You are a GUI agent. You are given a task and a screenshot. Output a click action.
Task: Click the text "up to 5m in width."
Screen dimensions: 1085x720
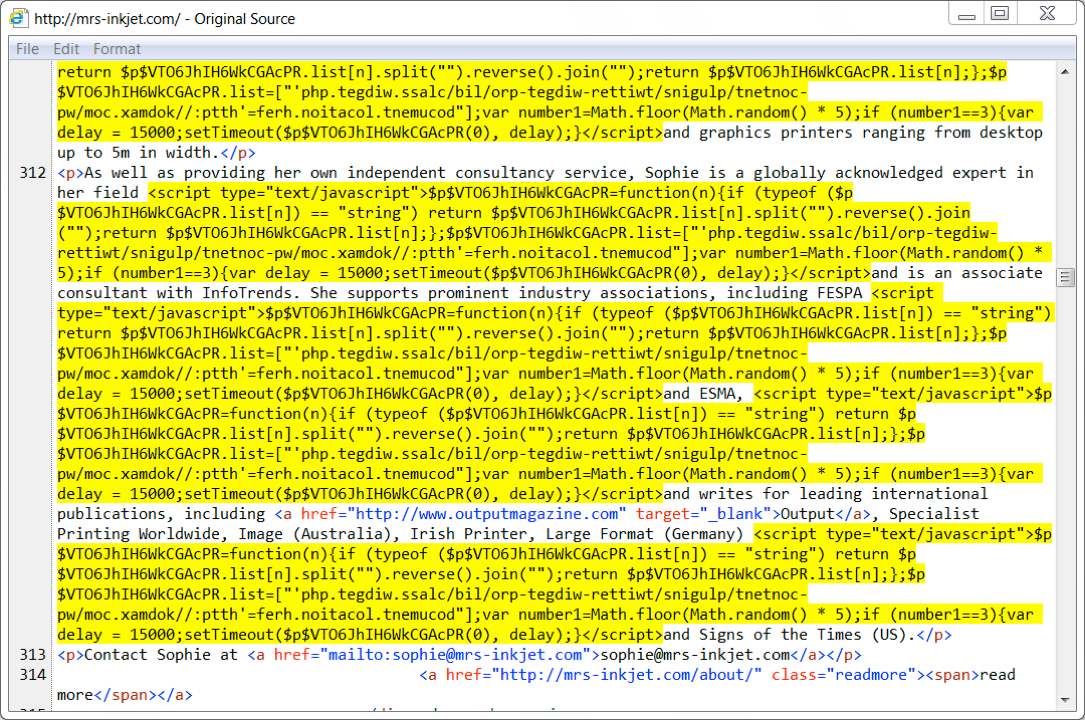pos(138,153)
